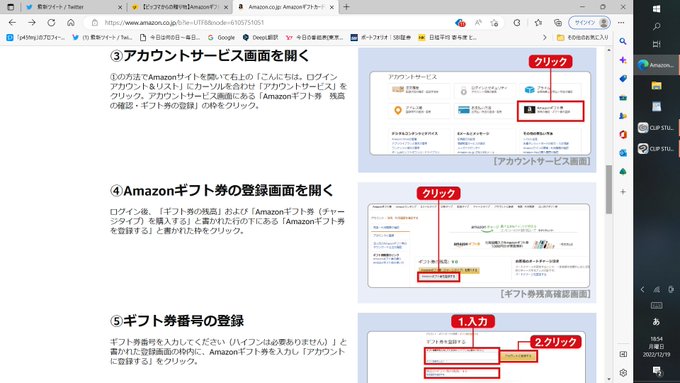Screen dimensions: 680x383
Task: Go back to the previous page
Action: pyautogui.click(x=12, y=23)
